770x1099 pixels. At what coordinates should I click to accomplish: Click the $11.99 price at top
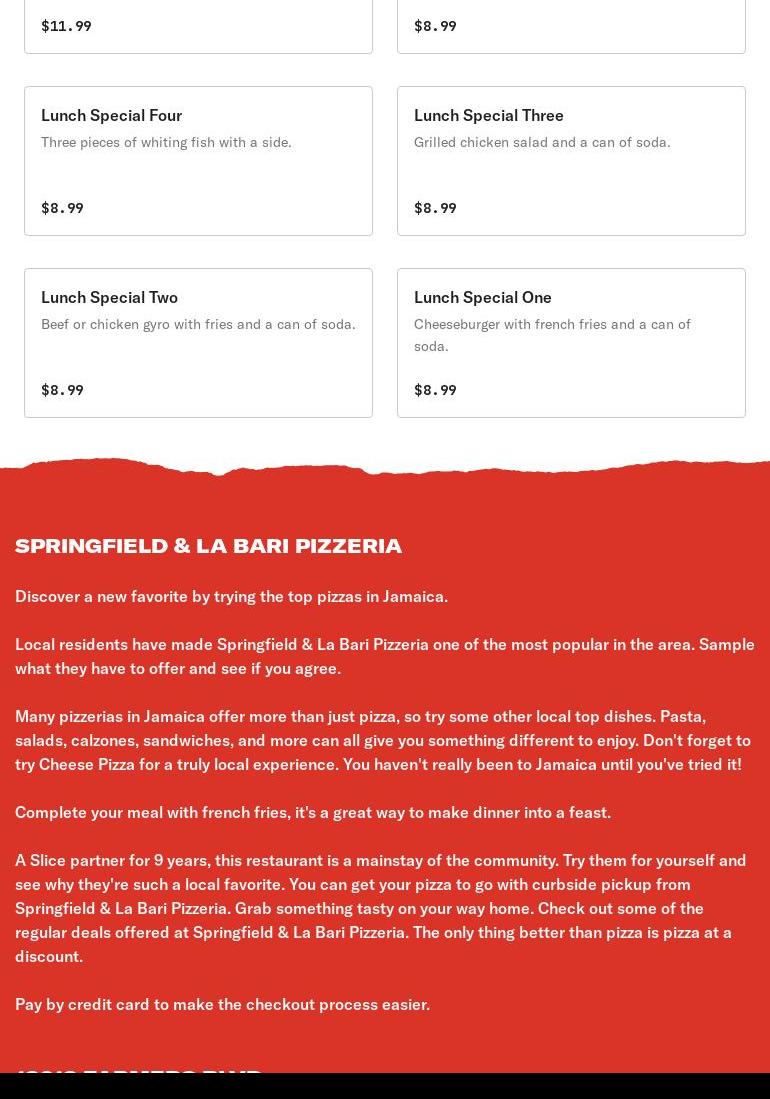tap(66, 26)
